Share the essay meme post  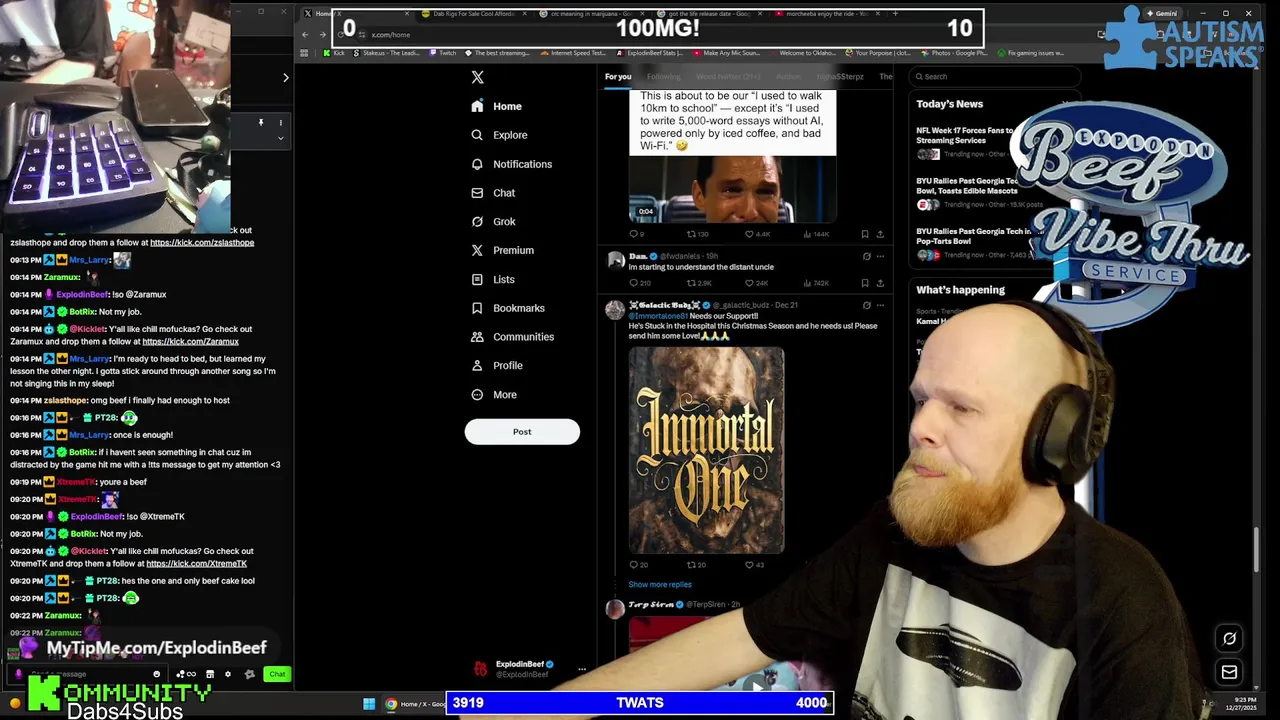click(x=880, y=234)
